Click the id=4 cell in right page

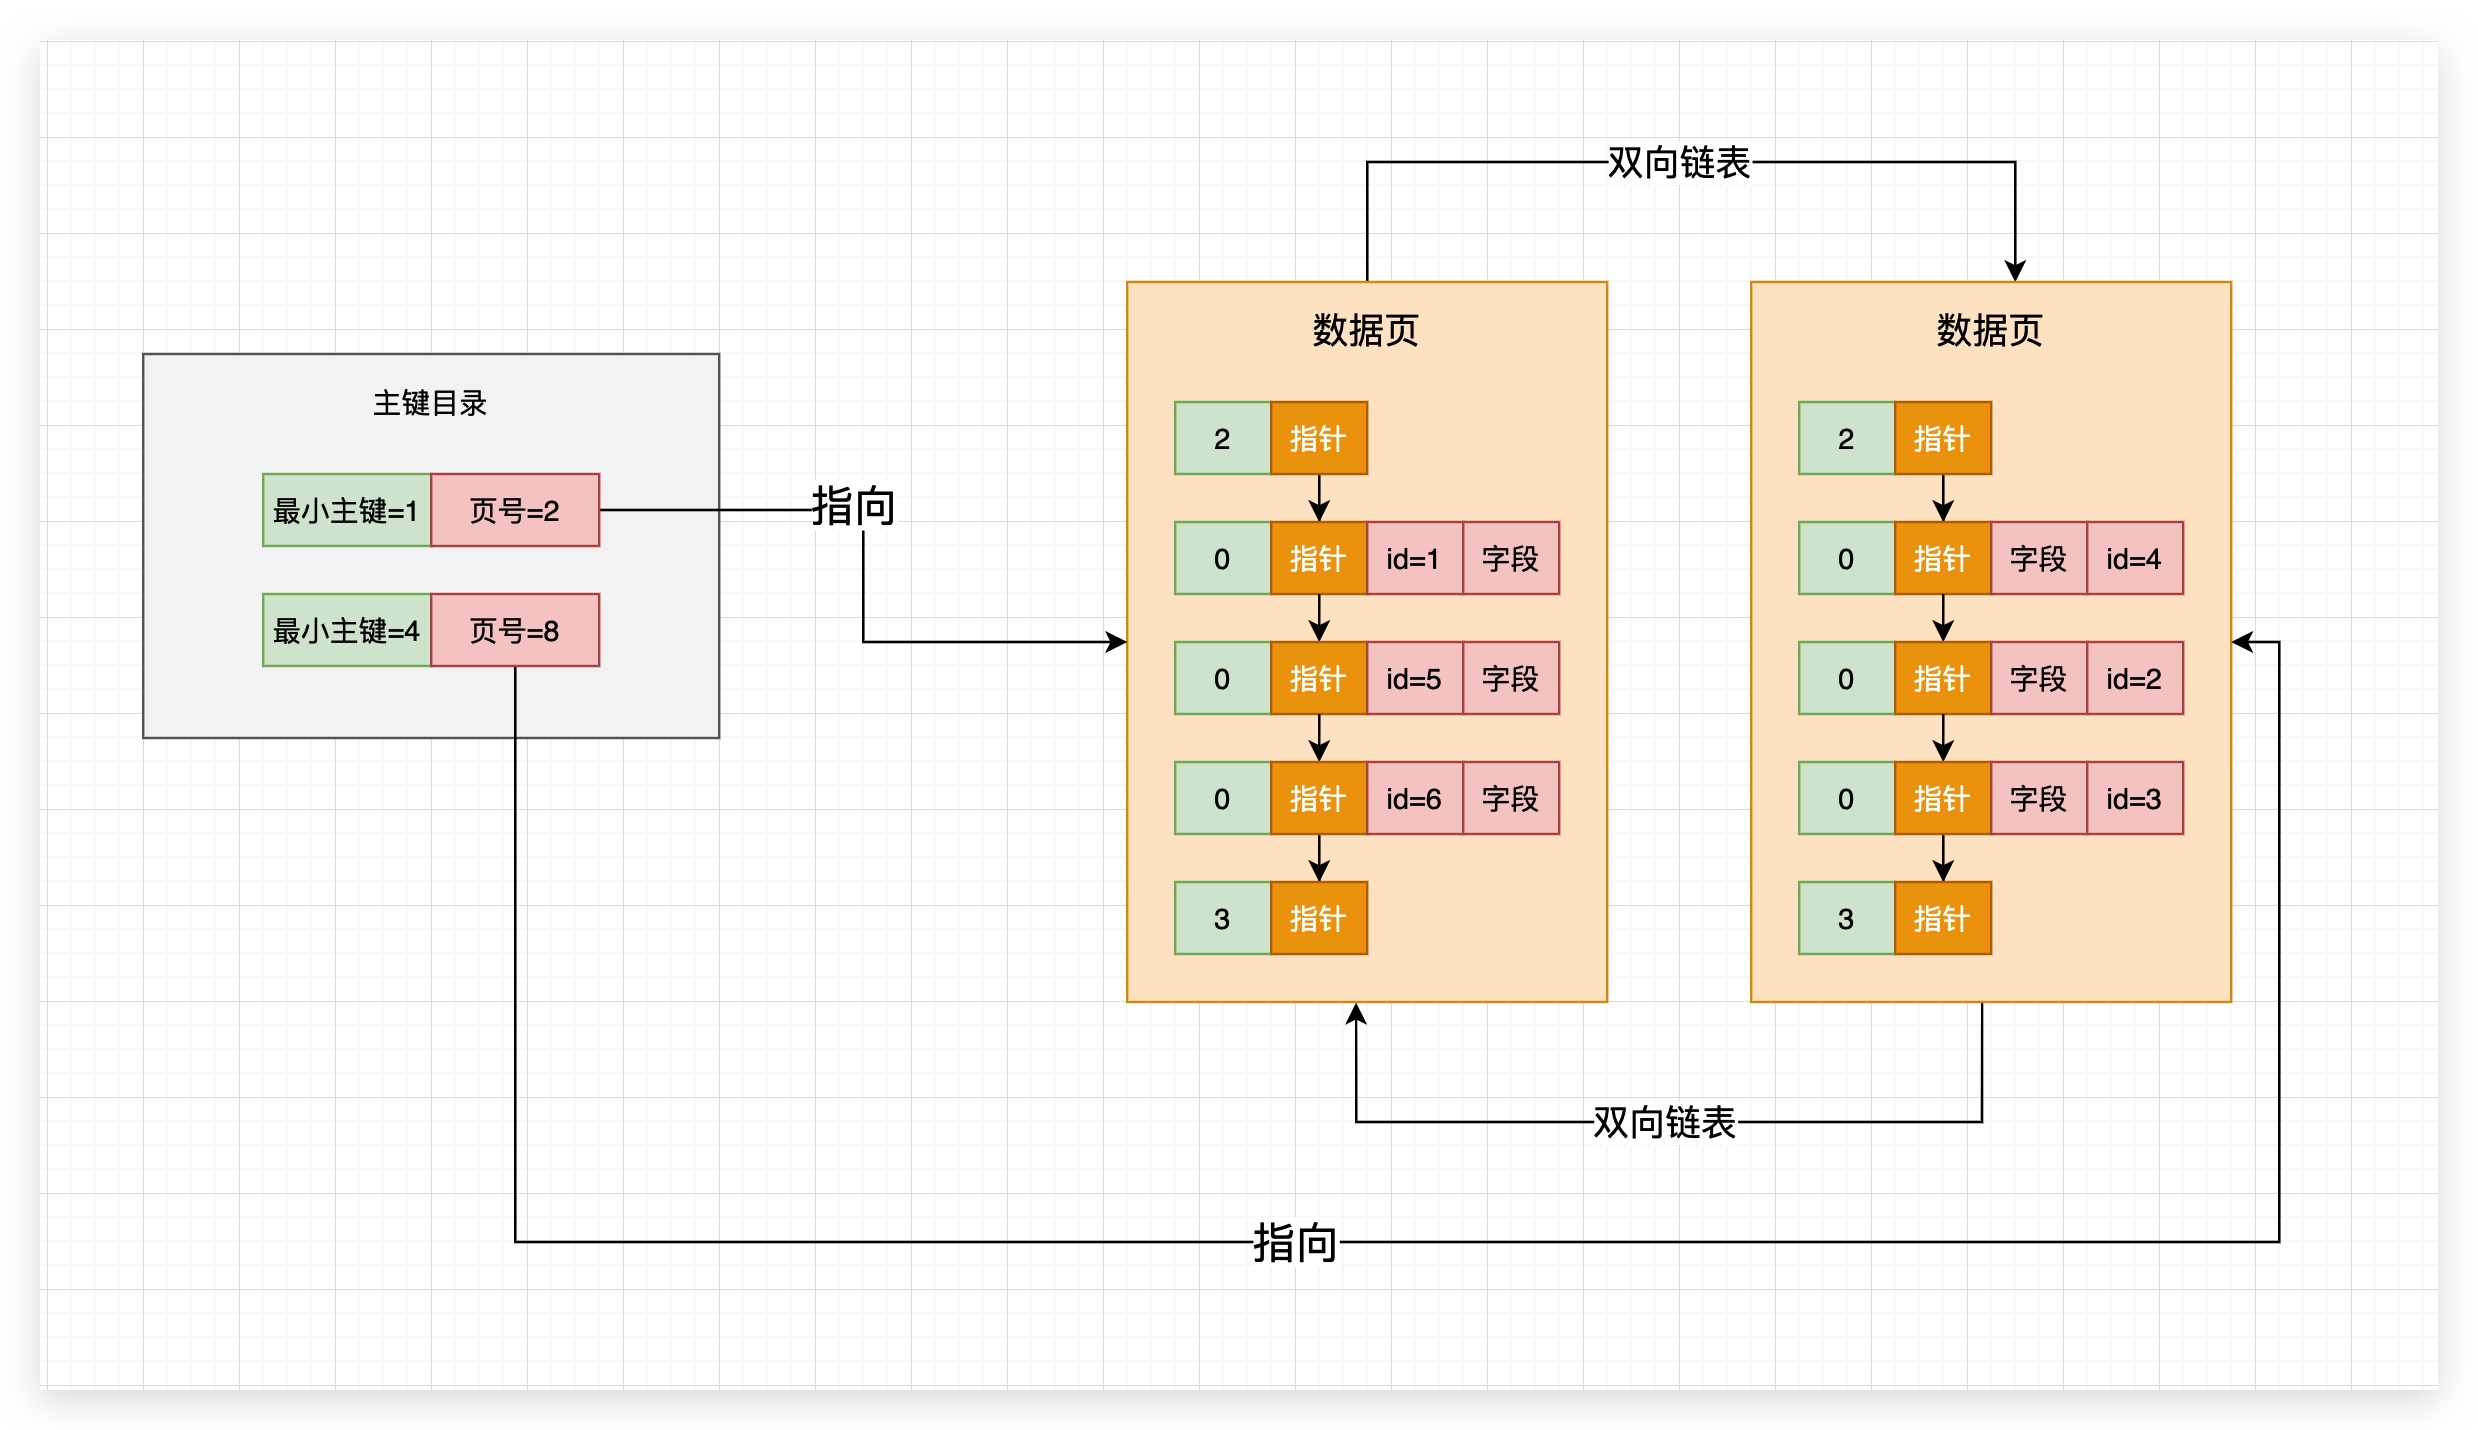(2134, 558)
